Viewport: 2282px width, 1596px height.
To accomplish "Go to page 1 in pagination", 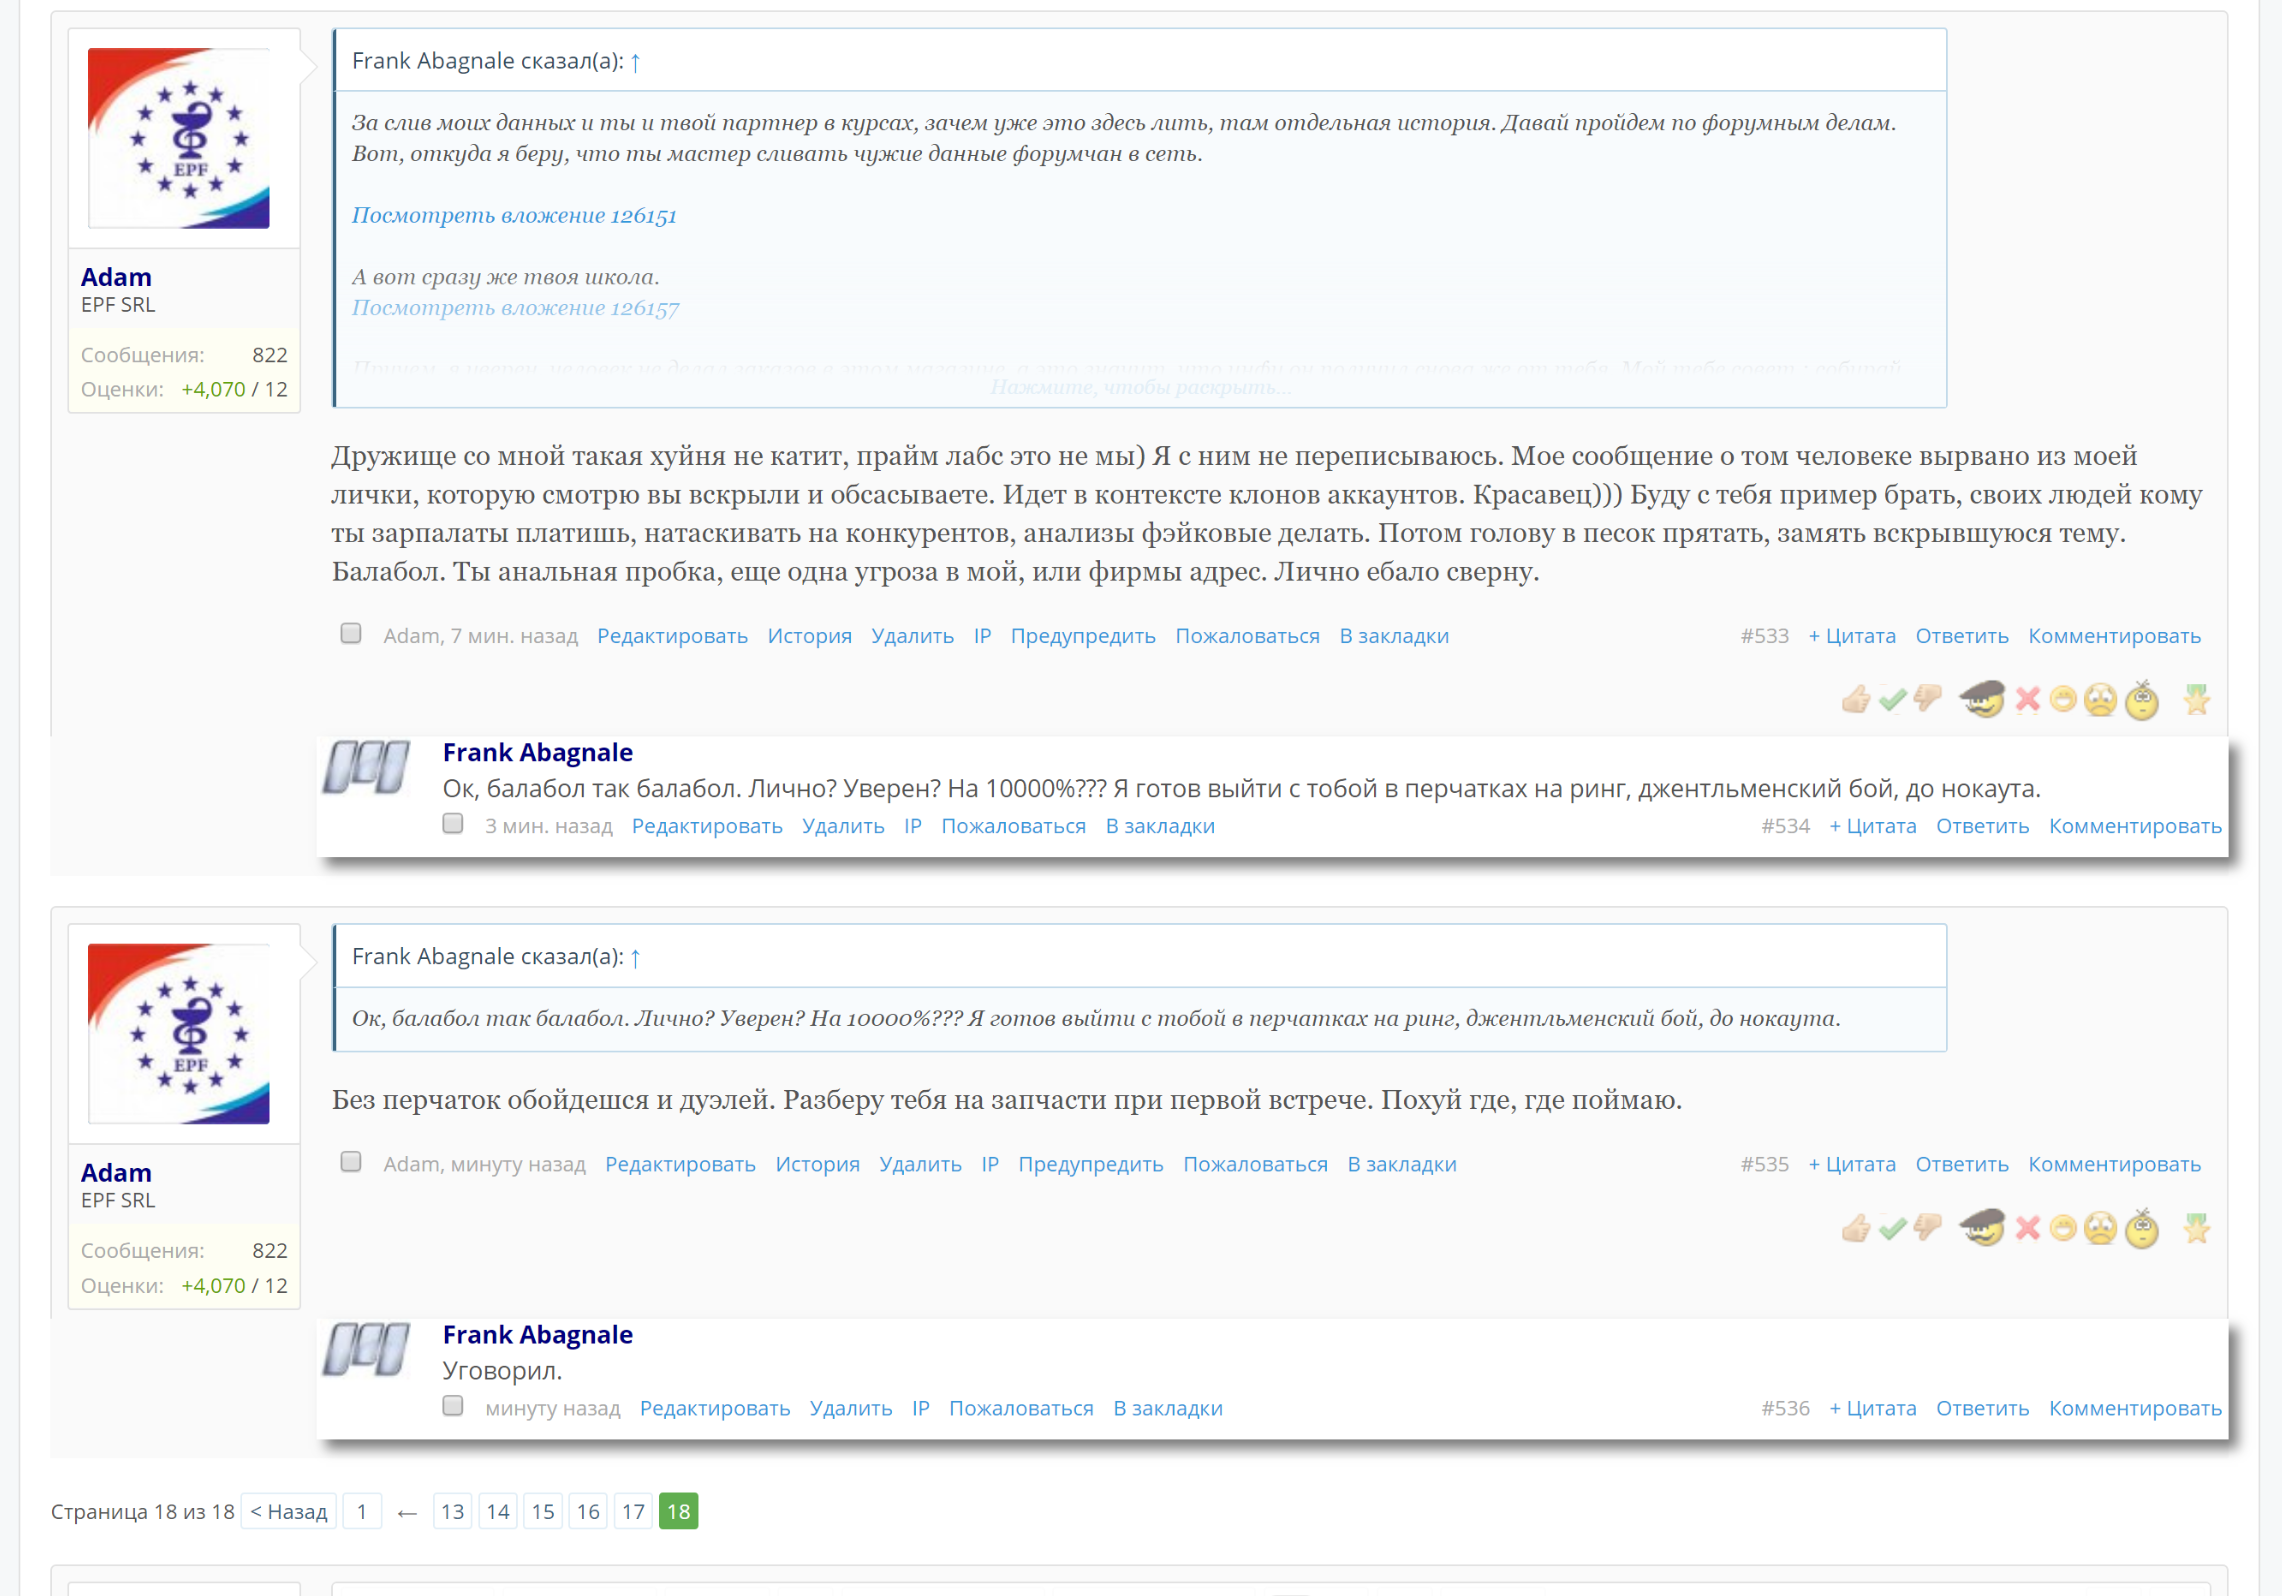I will pyautogui.click(x=361, y=1511).
